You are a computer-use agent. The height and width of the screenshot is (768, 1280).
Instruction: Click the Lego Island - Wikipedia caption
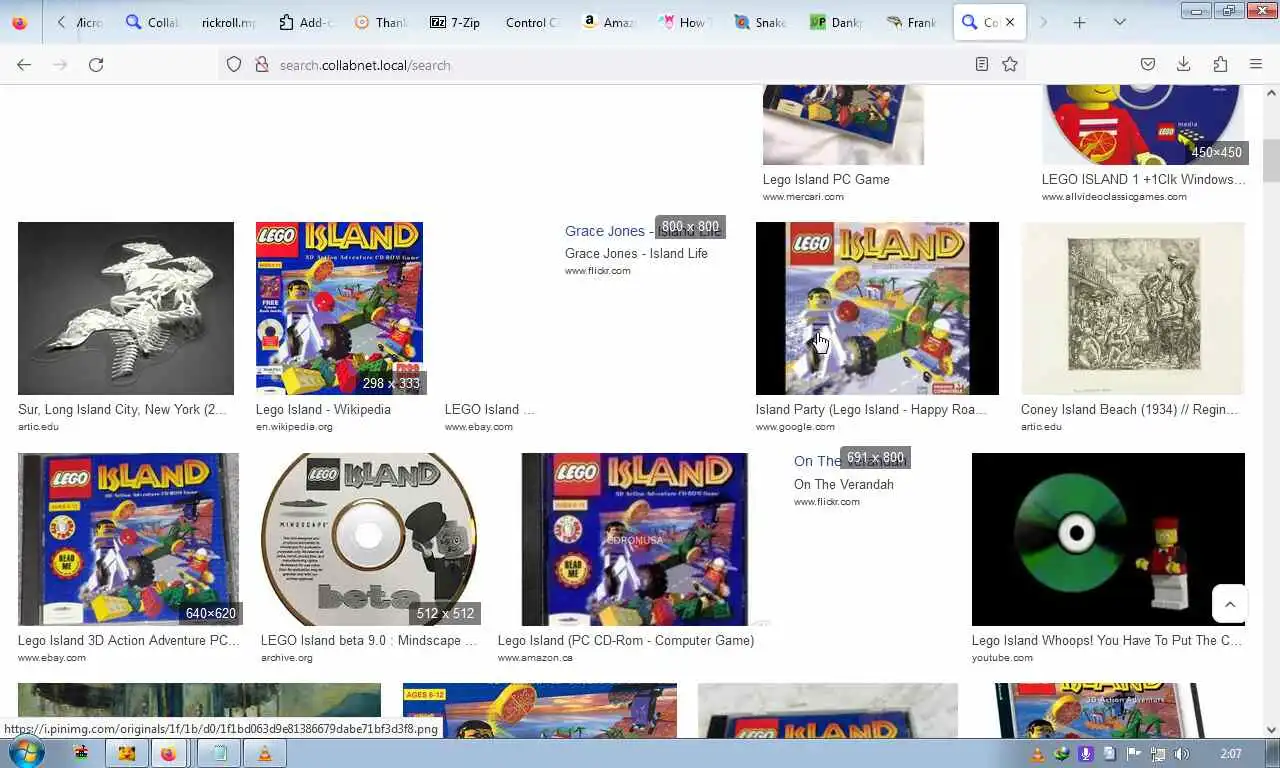323,409
